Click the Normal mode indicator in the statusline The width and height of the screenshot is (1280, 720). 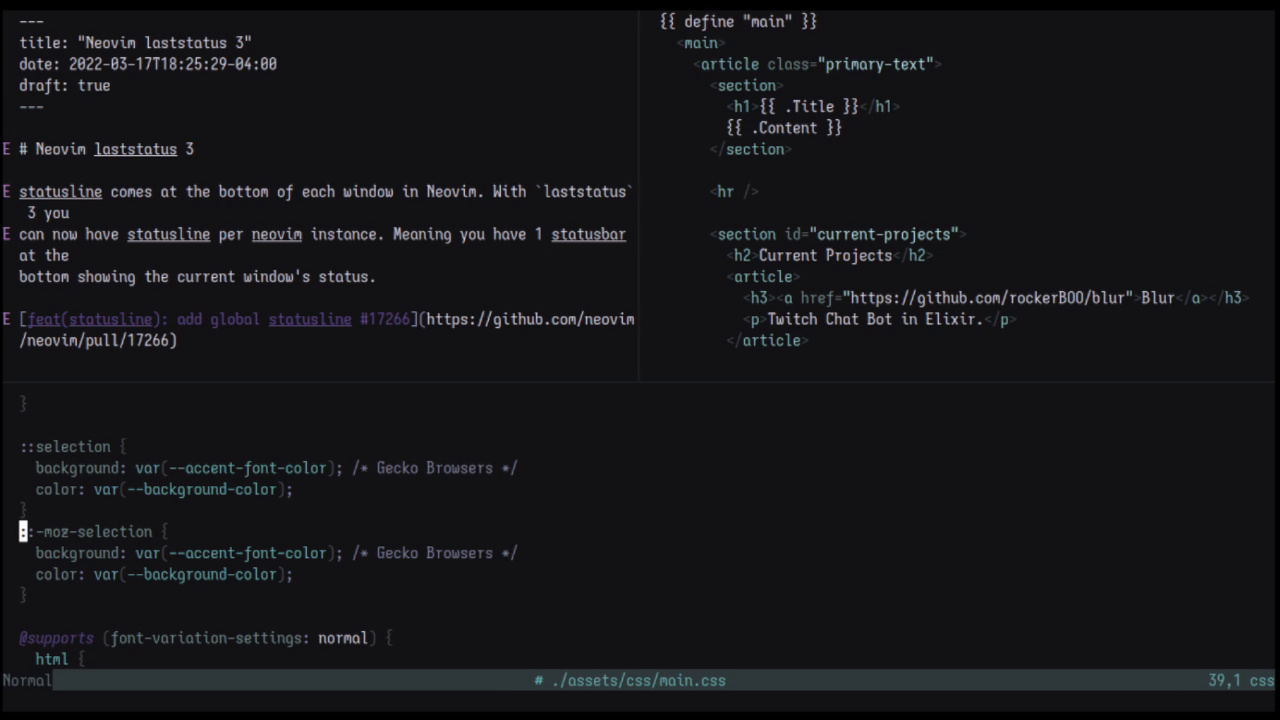(26, 680)
